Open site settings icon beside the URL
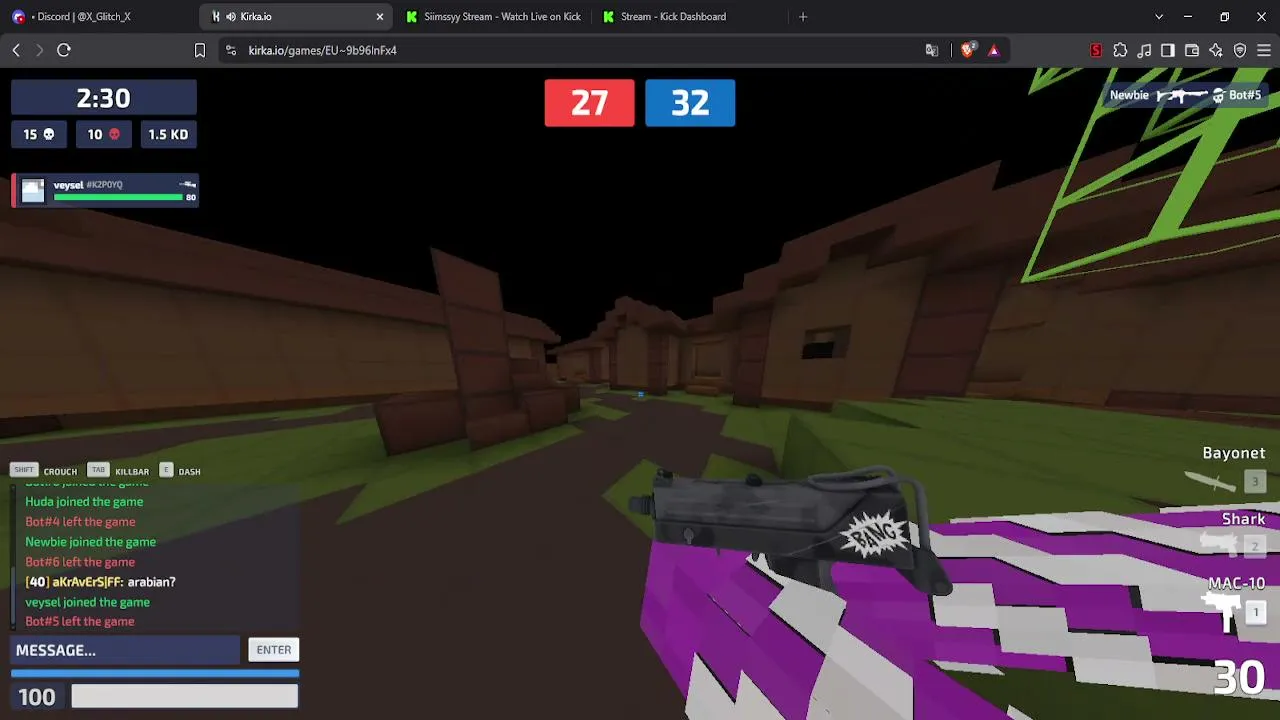The height and width of the screenshot is (720, 1280). 231,50
